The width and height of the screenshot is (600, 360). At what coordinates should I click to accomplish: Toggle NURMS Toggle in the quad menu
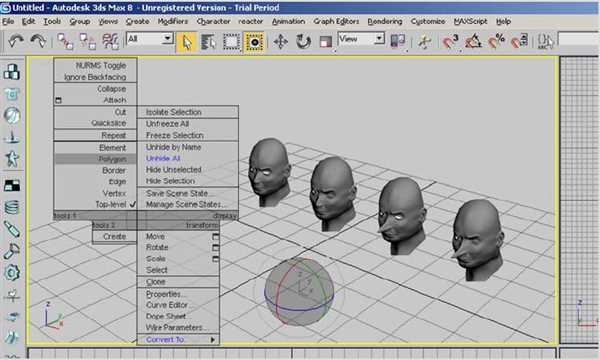101,65
